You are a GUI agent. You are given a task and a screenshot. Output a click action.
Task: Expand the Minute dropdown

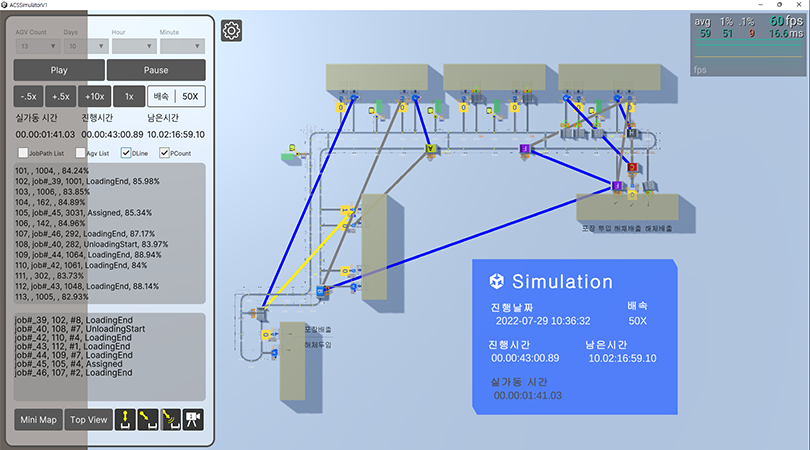(x=181, y=46)
